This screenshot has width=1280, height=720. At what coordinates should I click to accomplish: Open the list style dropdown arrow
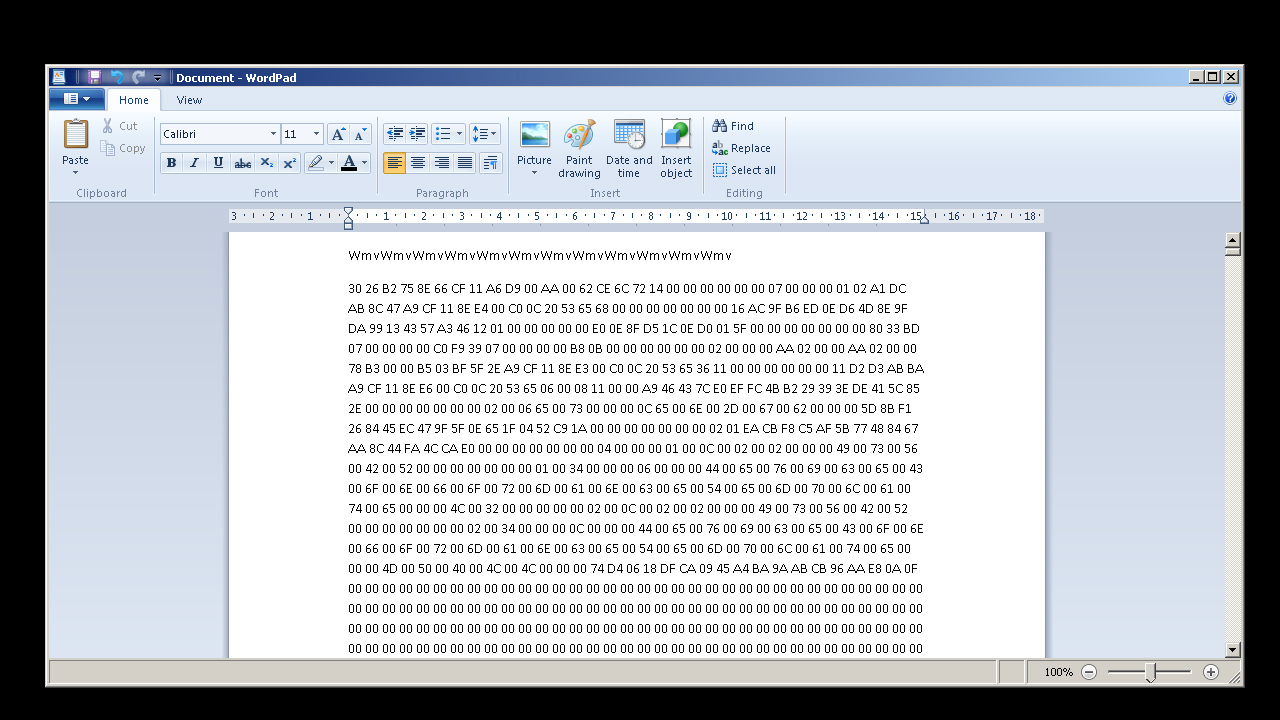coord(460,134)
